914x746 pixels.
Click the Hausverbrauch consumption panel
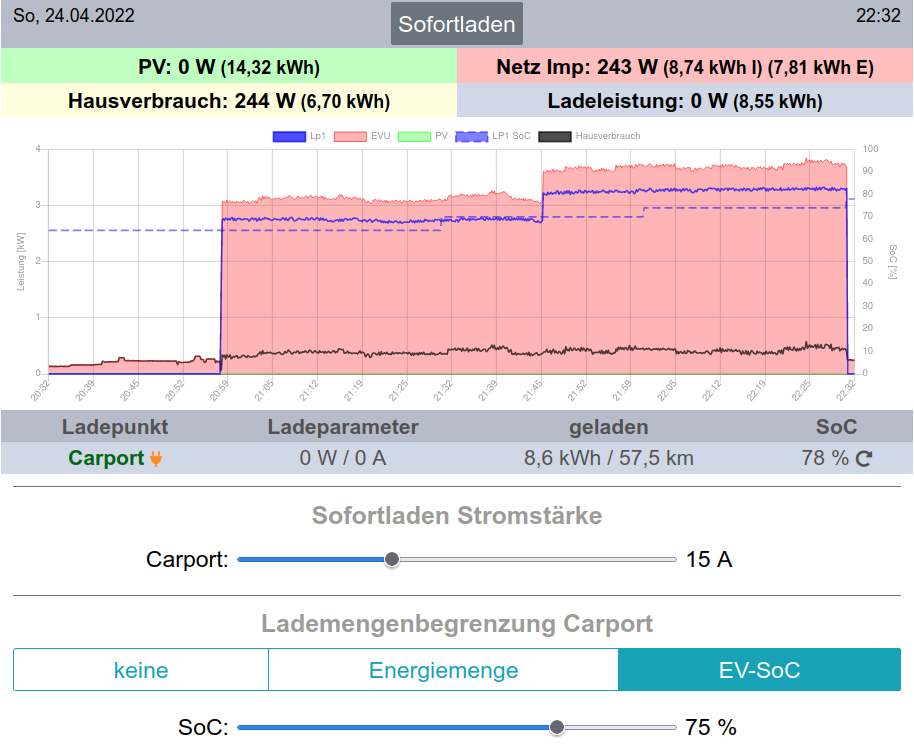[x=228, y=100]
